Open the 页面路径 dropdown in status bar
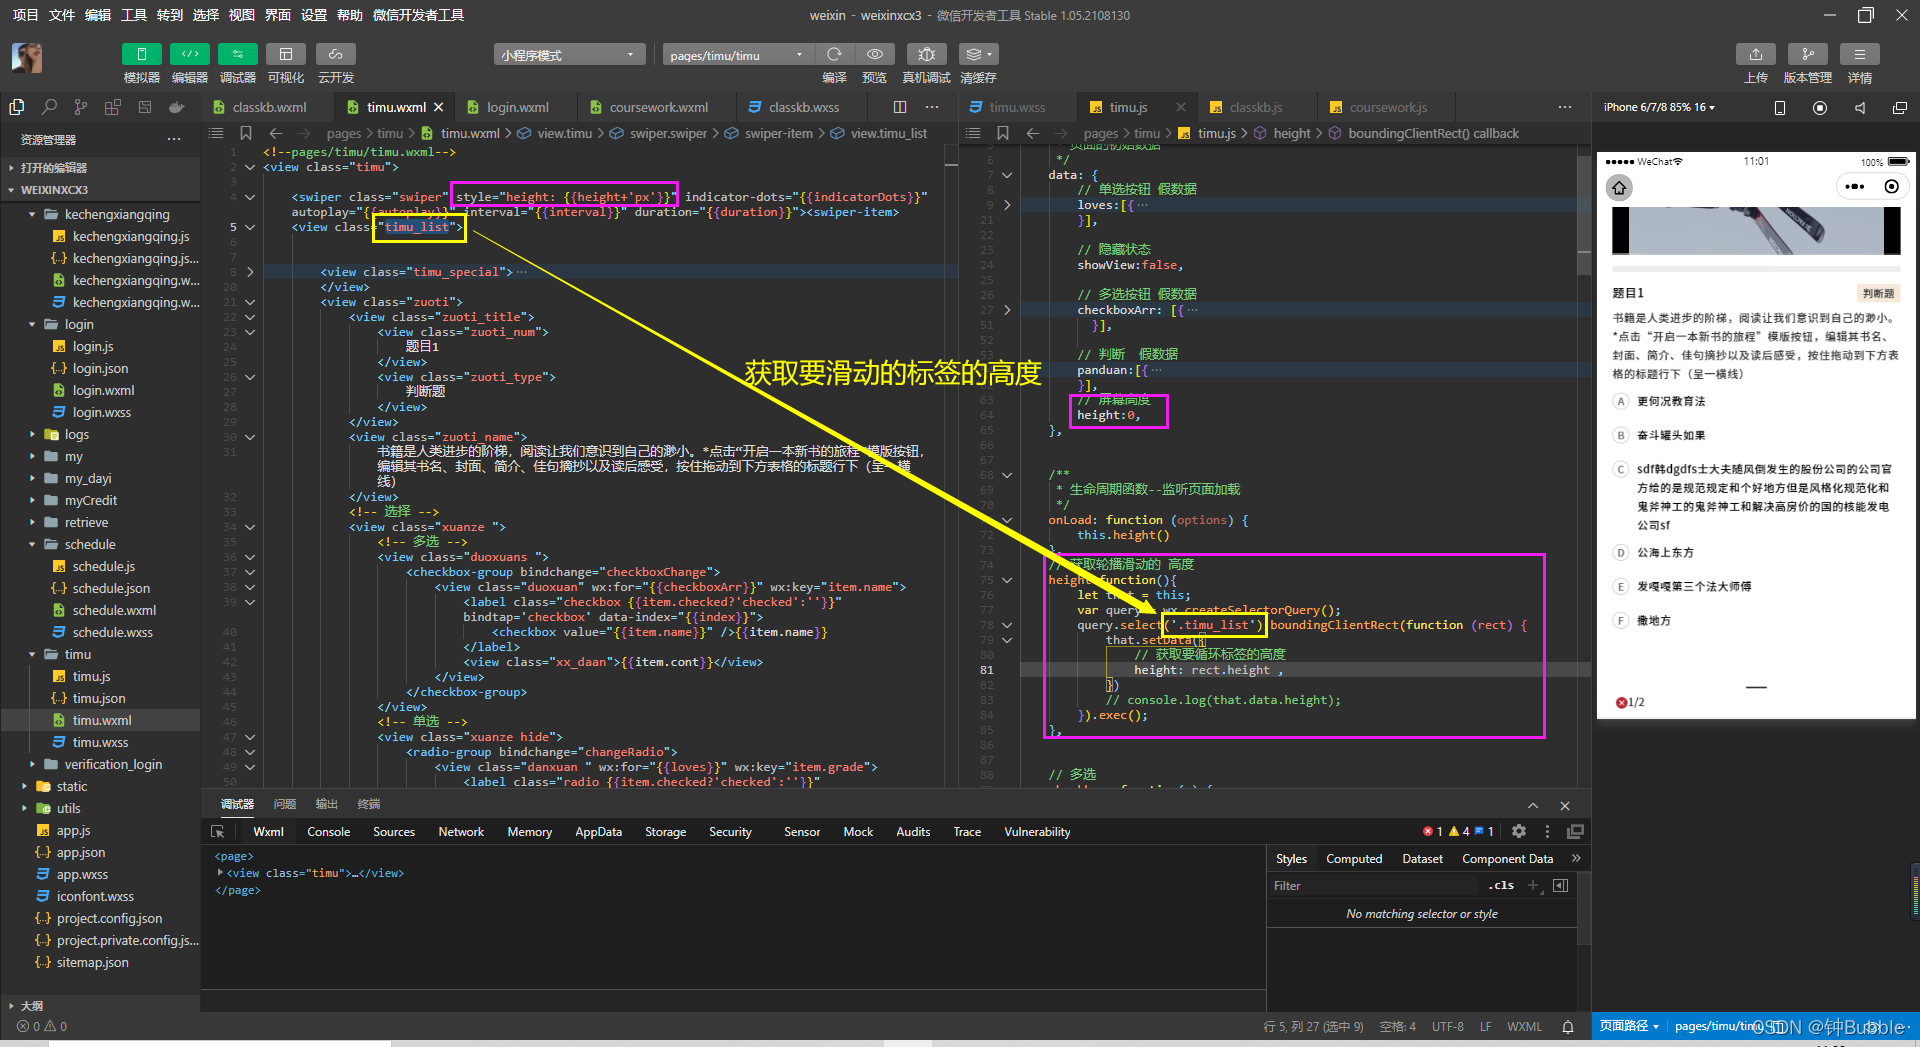 (x=1629, y=1026)
